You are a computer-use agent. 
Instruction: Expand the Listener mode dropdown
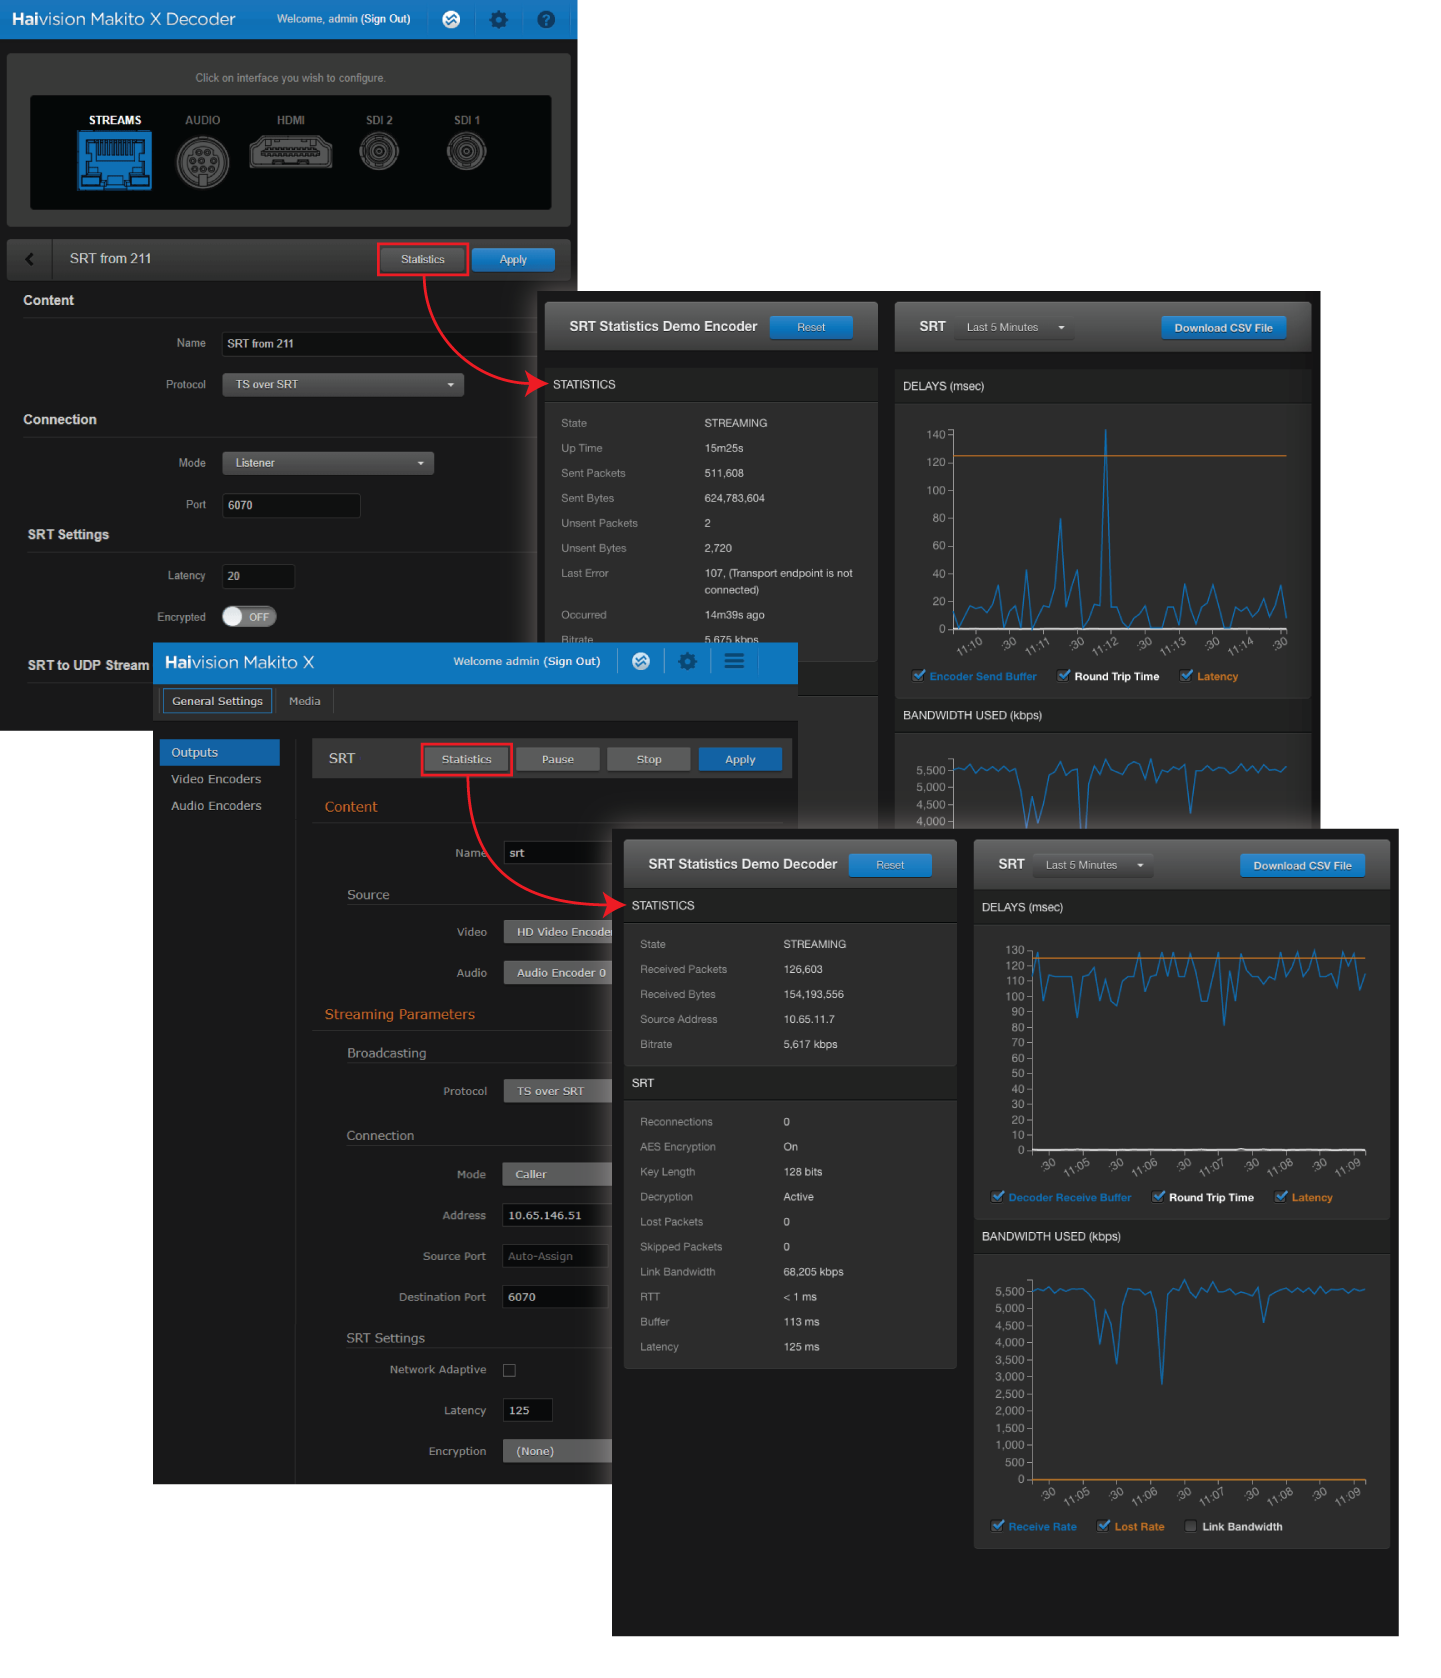pos(328,463)
